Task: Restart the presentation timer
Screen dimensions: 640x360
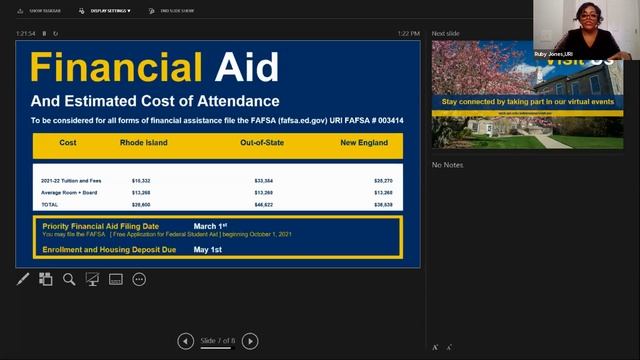Action: (56, 33)
